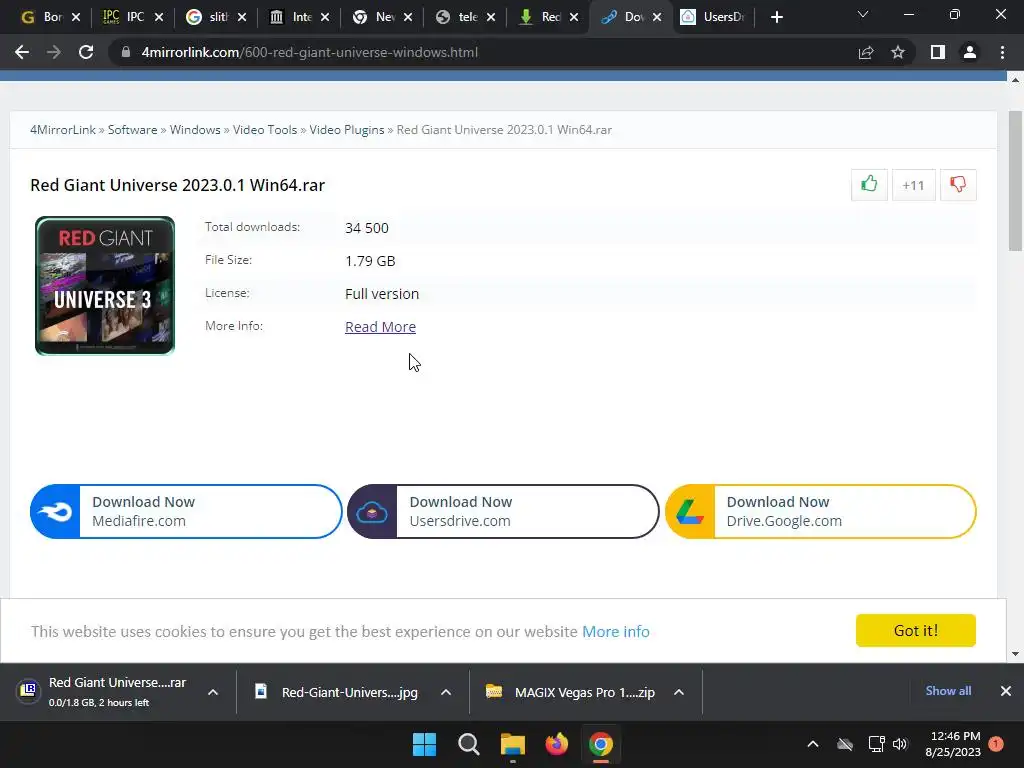Click the +11 rating count
This screenshot has width=1024, height=768.
913,185
